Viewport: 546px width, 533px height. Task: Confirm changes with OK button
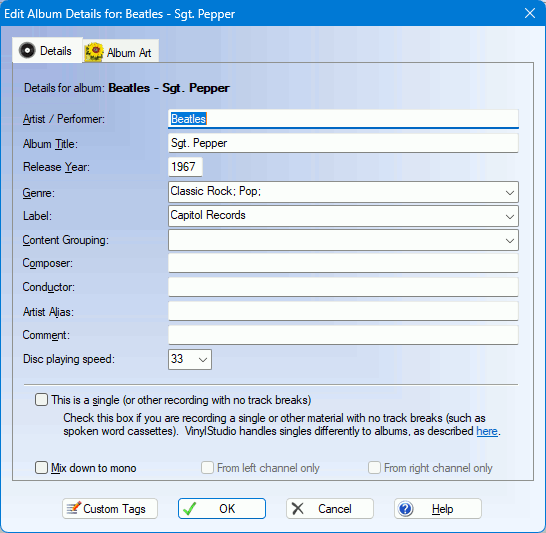click(222, 509)
